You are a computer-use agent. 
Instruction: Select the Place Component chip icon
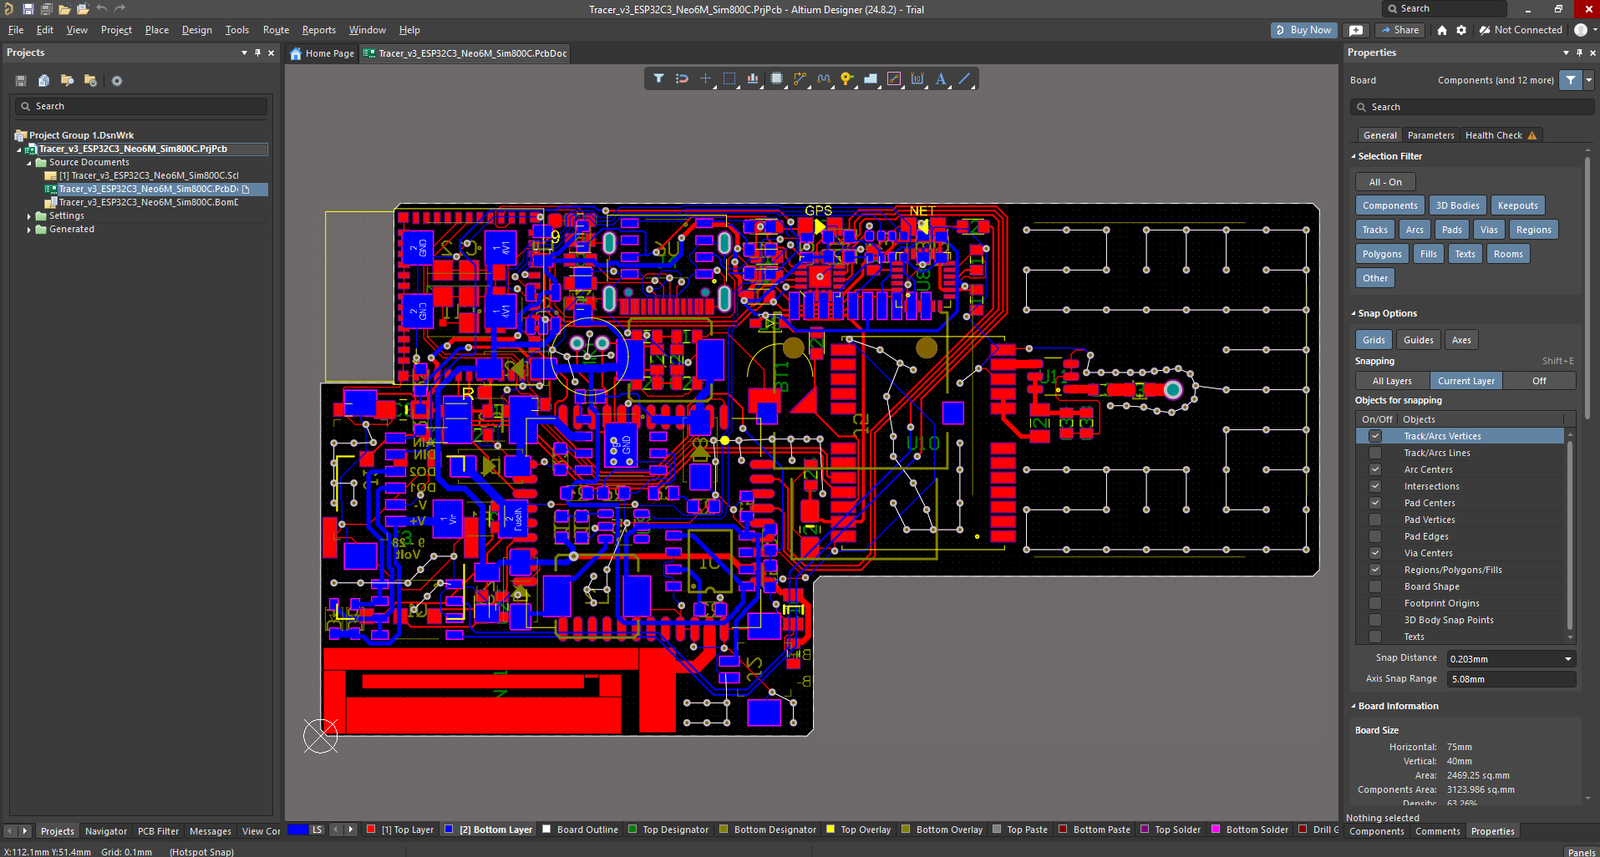[776, 79]
